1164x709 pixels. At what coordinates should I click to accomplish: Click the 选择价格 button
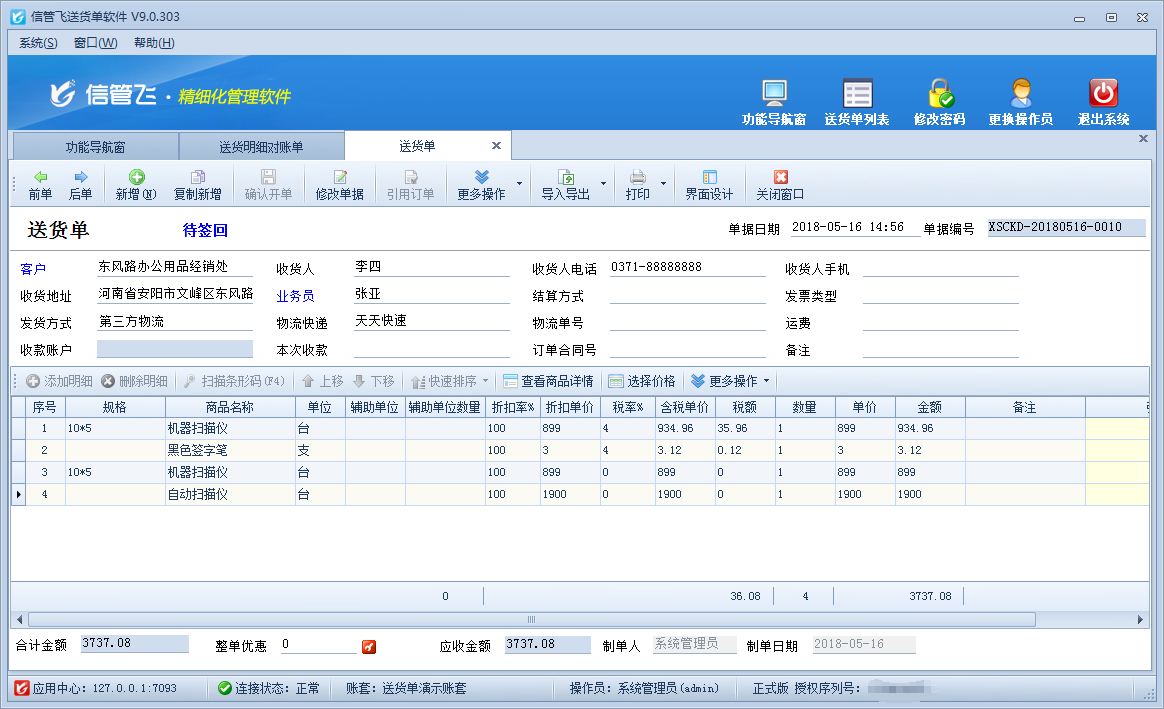(642, 381)
